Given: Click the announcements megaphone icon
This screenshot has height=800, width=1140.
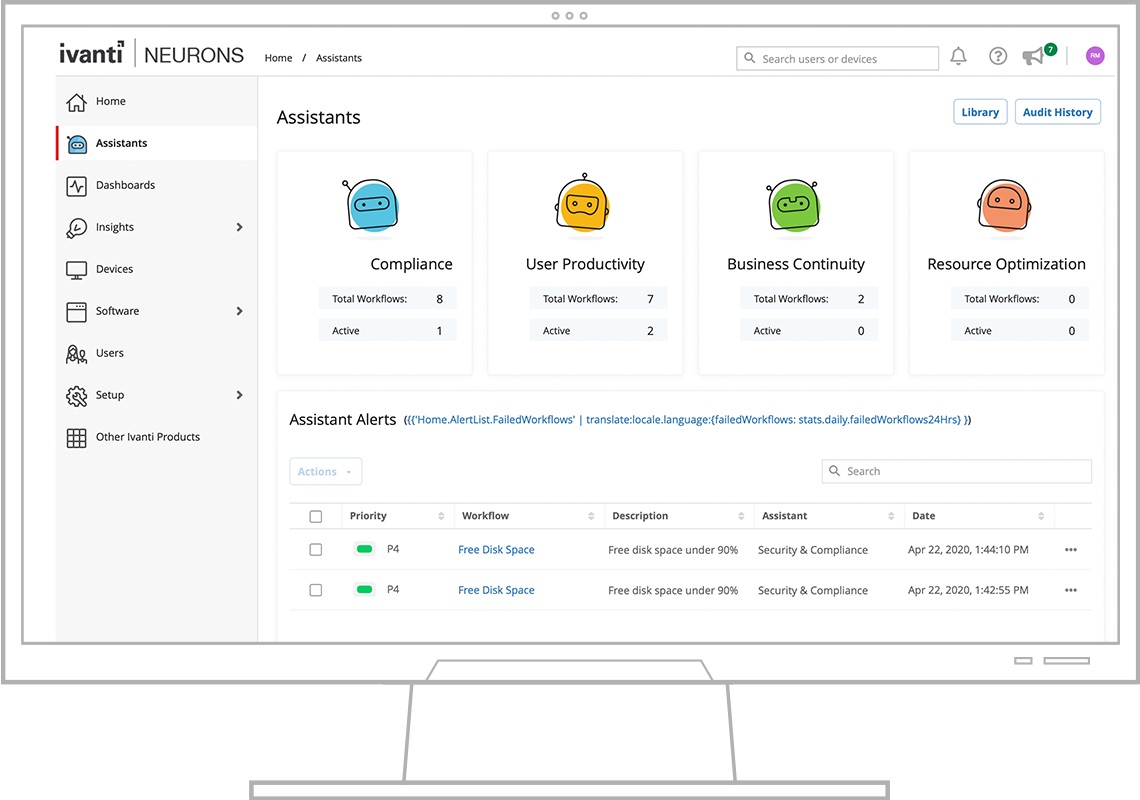Looking at the screenshot, I should [x=1033, y=57].
